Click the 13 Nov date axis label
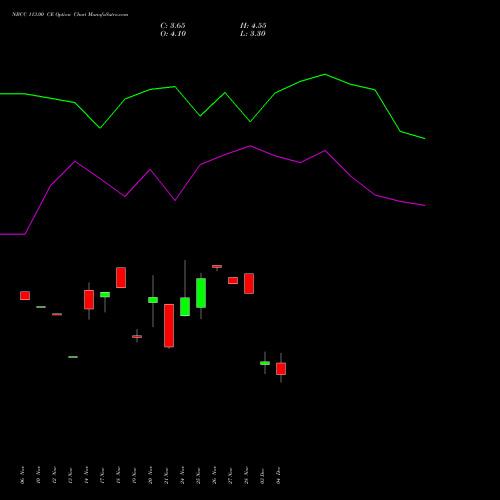Image resolution: width=500 pixels, height=500 pixels. [70, 475]
